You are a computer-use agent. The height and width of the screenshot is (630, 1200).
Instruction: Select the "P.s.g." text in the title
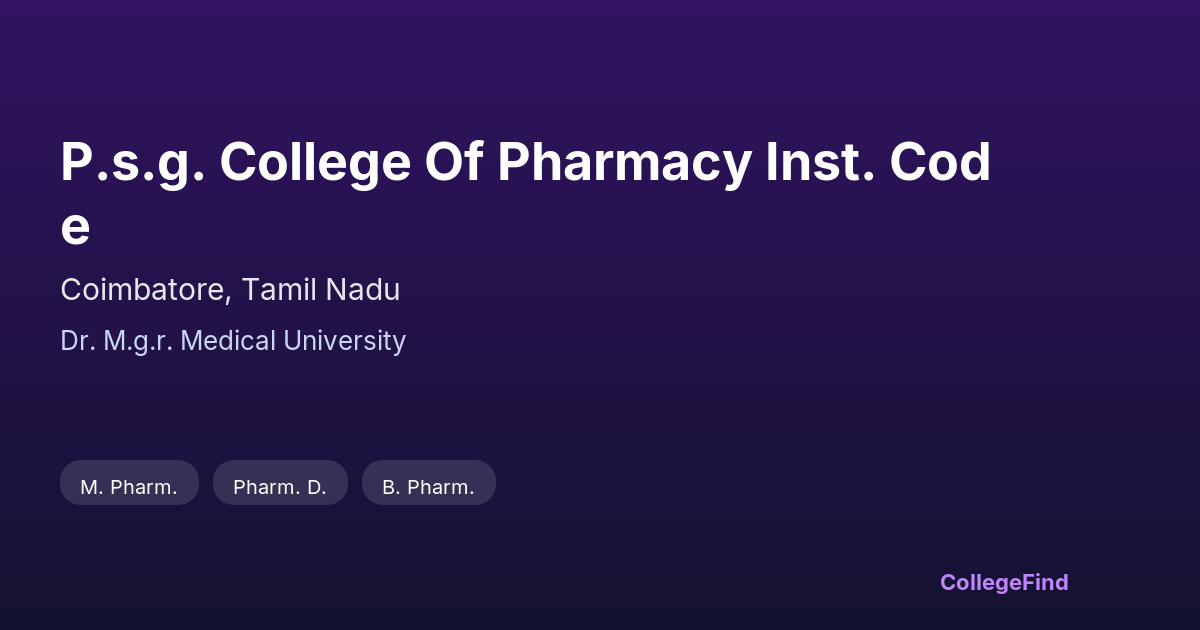[132, 163]
